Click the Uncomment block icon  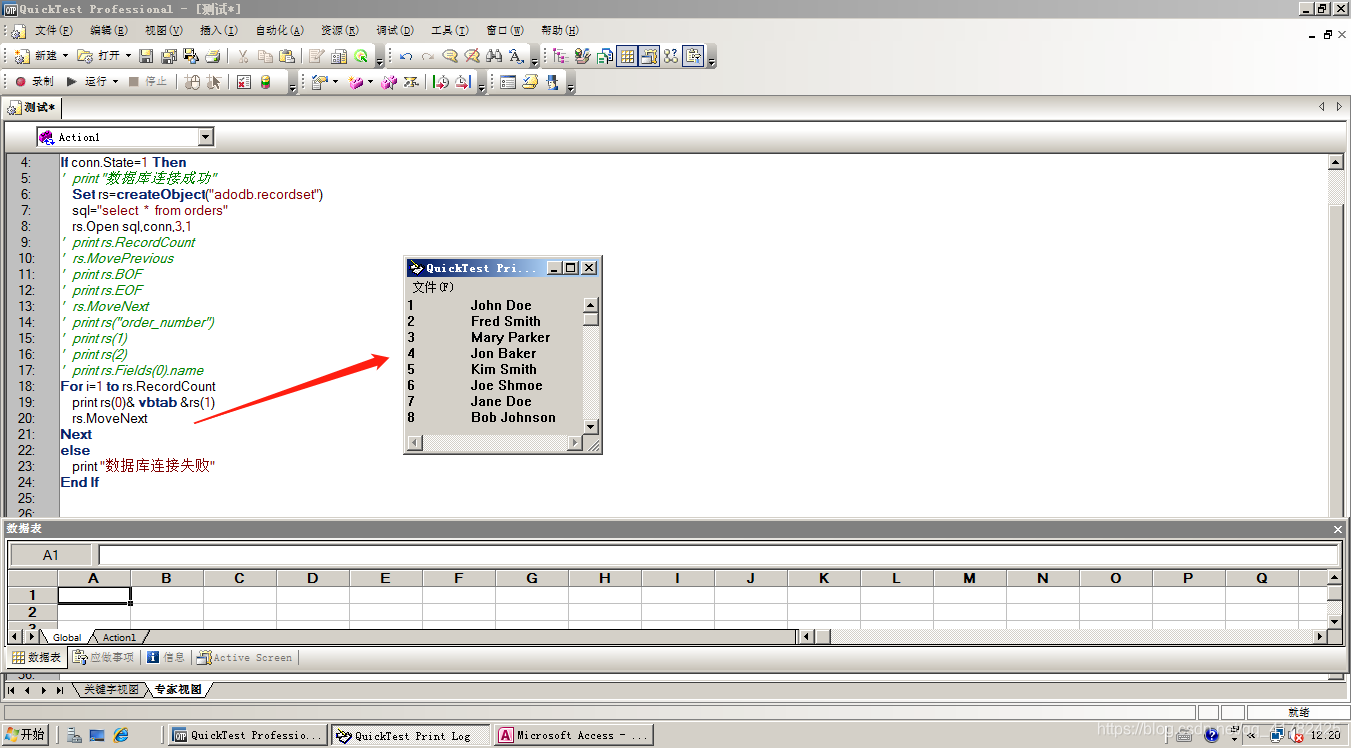(x=472, y=56)
